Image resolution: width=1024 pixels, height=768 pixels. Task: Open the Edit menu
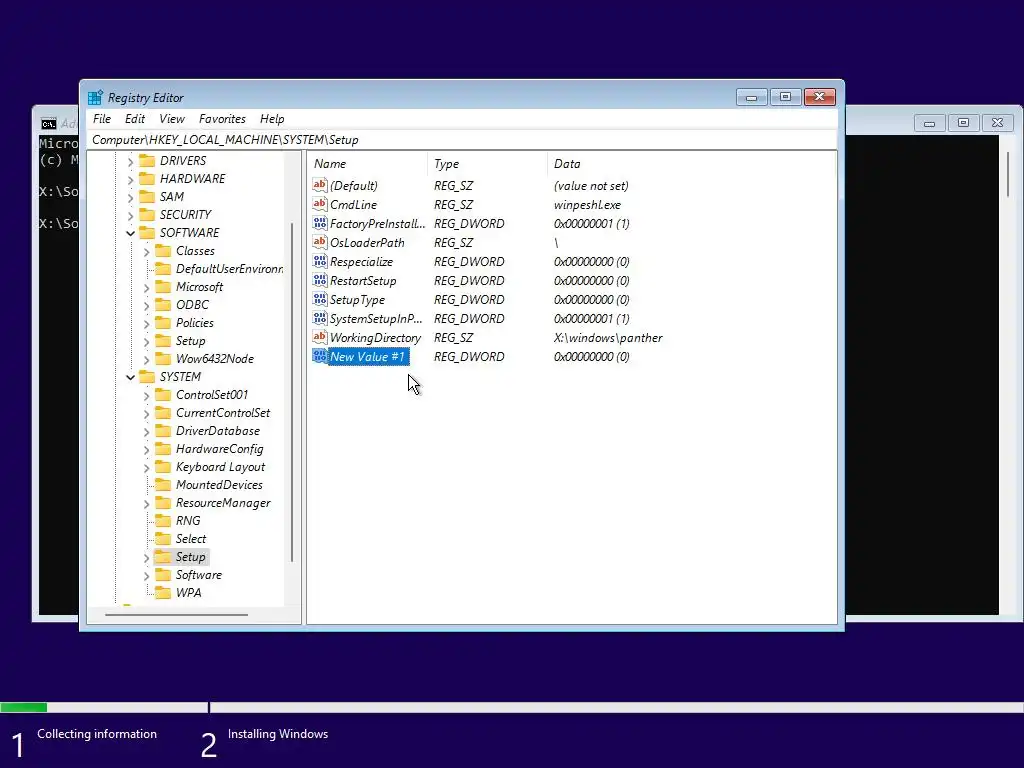coord(135,119)
